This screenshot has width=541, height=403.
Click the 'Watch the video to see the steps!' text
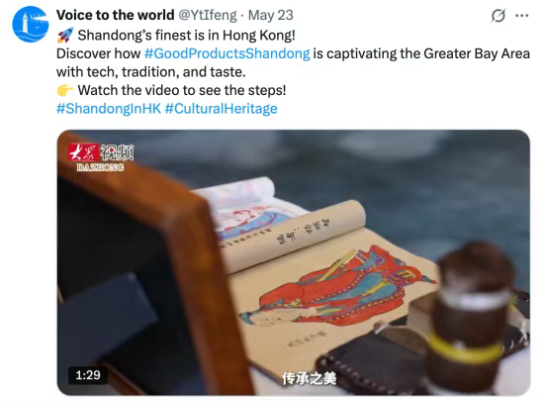coord(182,90)
